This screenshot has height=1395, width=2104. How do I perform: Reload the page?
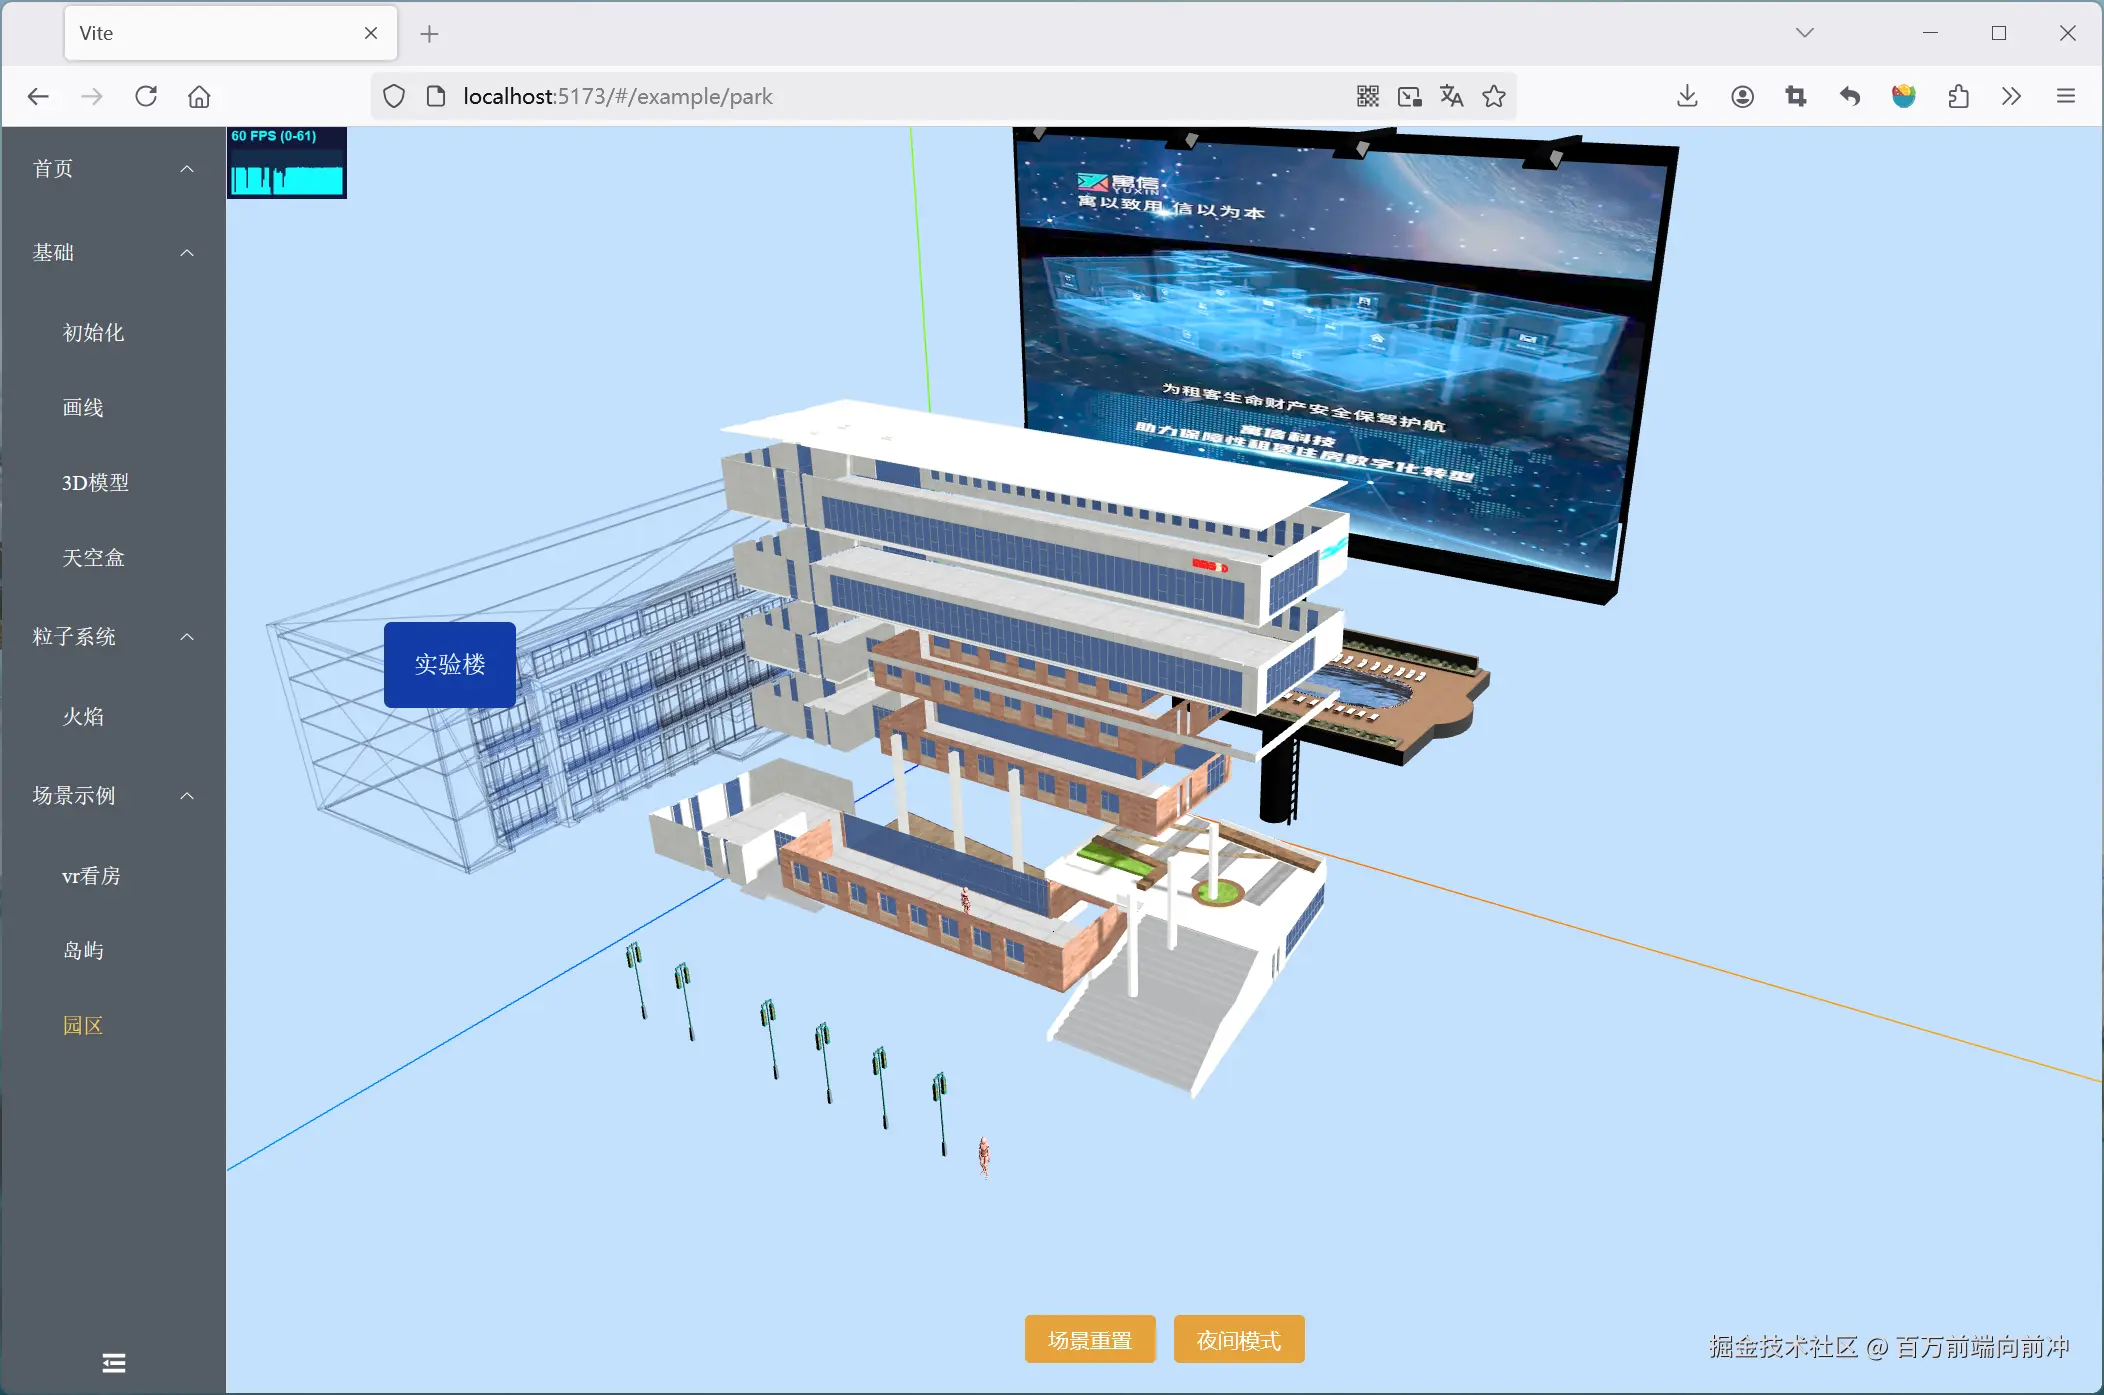point(146,96)
